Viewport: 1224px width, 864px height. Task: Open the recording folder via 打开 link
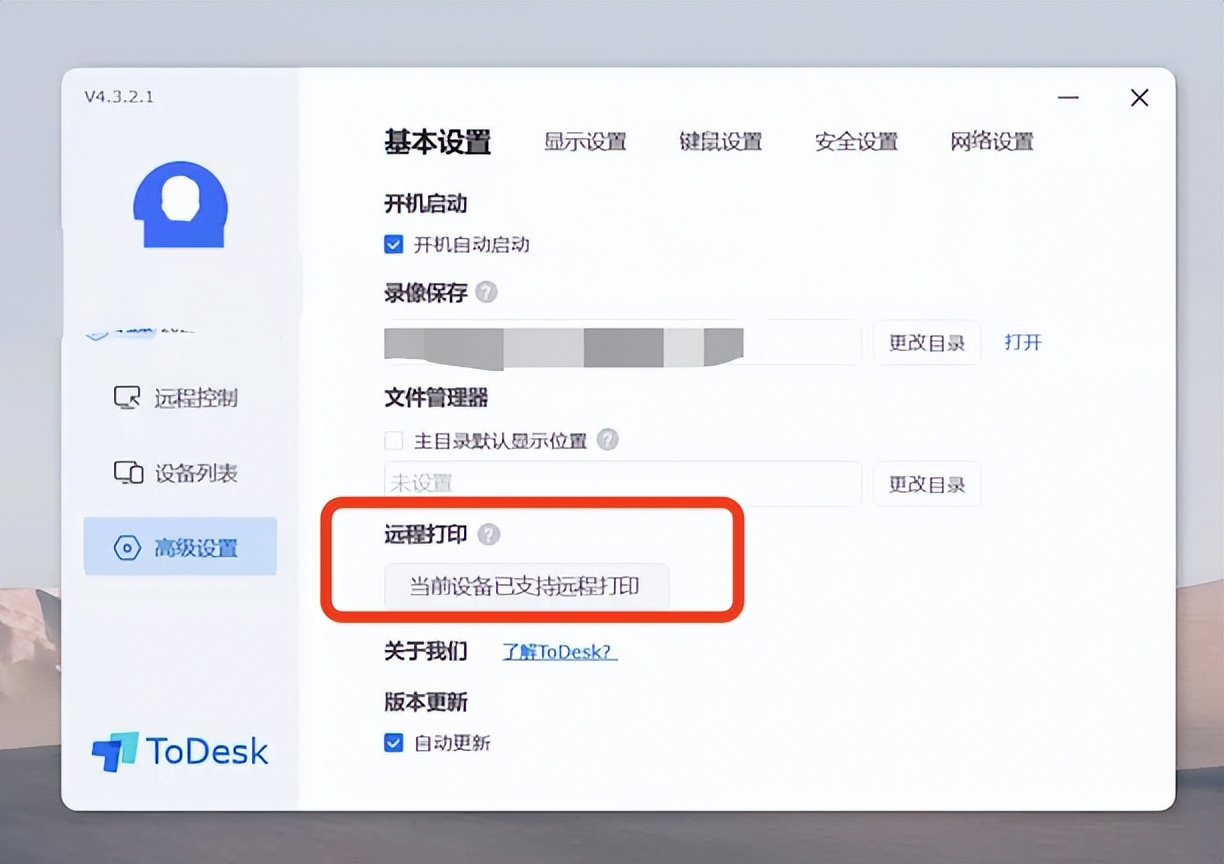[x=1023, y=341]
